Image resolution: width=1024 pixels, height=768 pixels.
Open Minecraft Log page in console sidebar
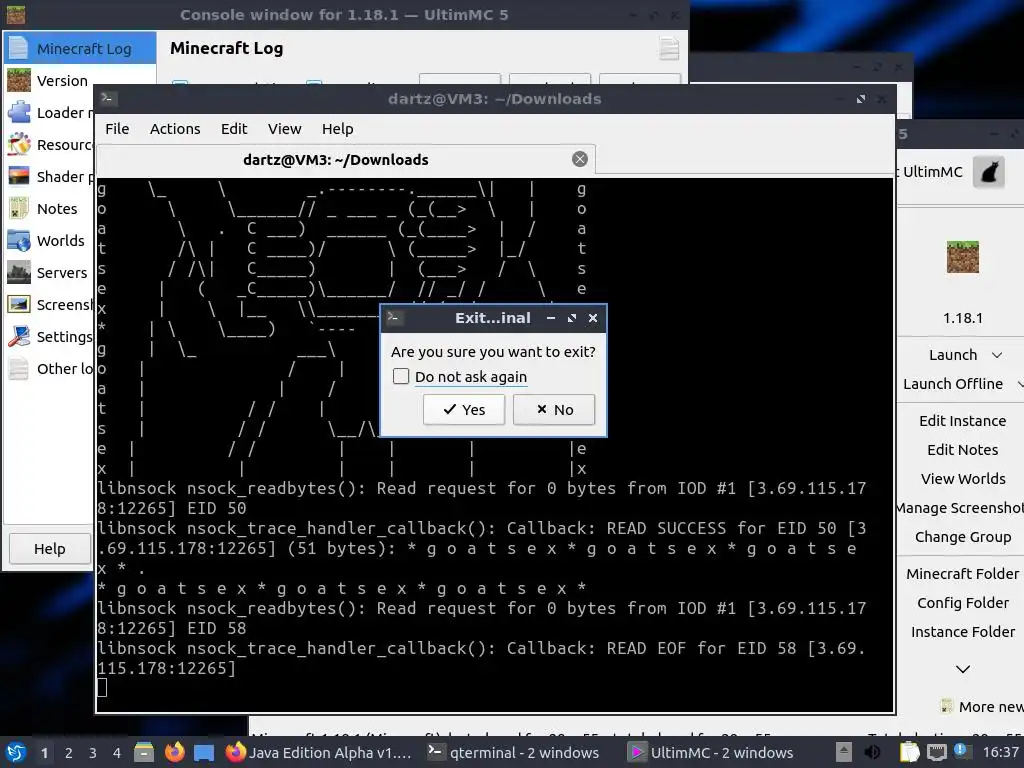click(80, 48)
